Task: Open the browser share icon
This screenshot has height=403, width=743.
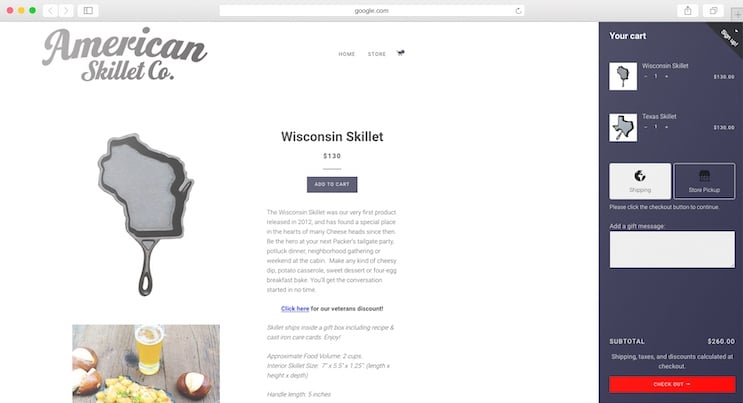Action: (688, 10)
